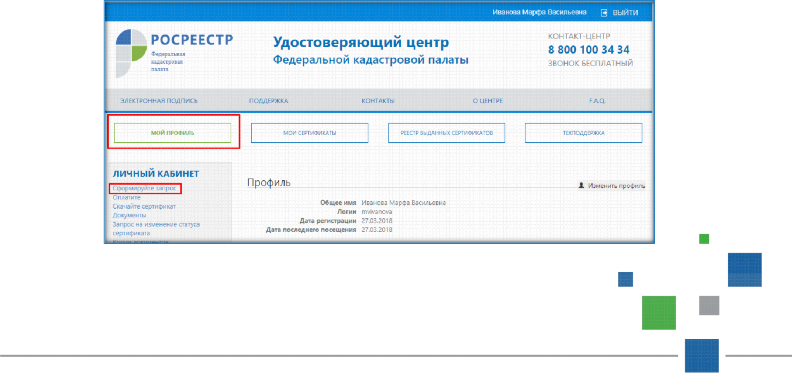The image size is (792, 375).
Task: Click ЗВОНОК БЕСПЛАТНЫЙ text
Action: 590,64
